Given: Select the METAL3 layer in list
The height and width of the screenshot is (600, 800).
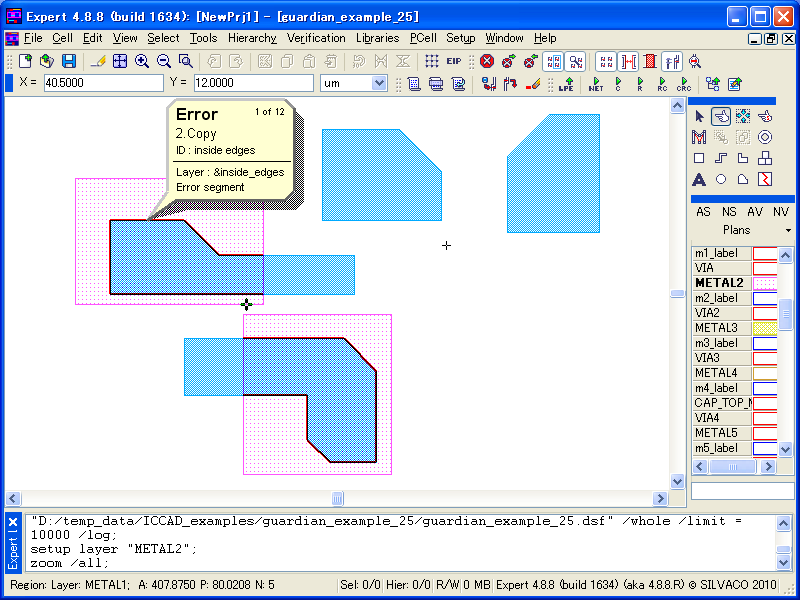Looking at the screenshot, I should [x=717, y=328].
